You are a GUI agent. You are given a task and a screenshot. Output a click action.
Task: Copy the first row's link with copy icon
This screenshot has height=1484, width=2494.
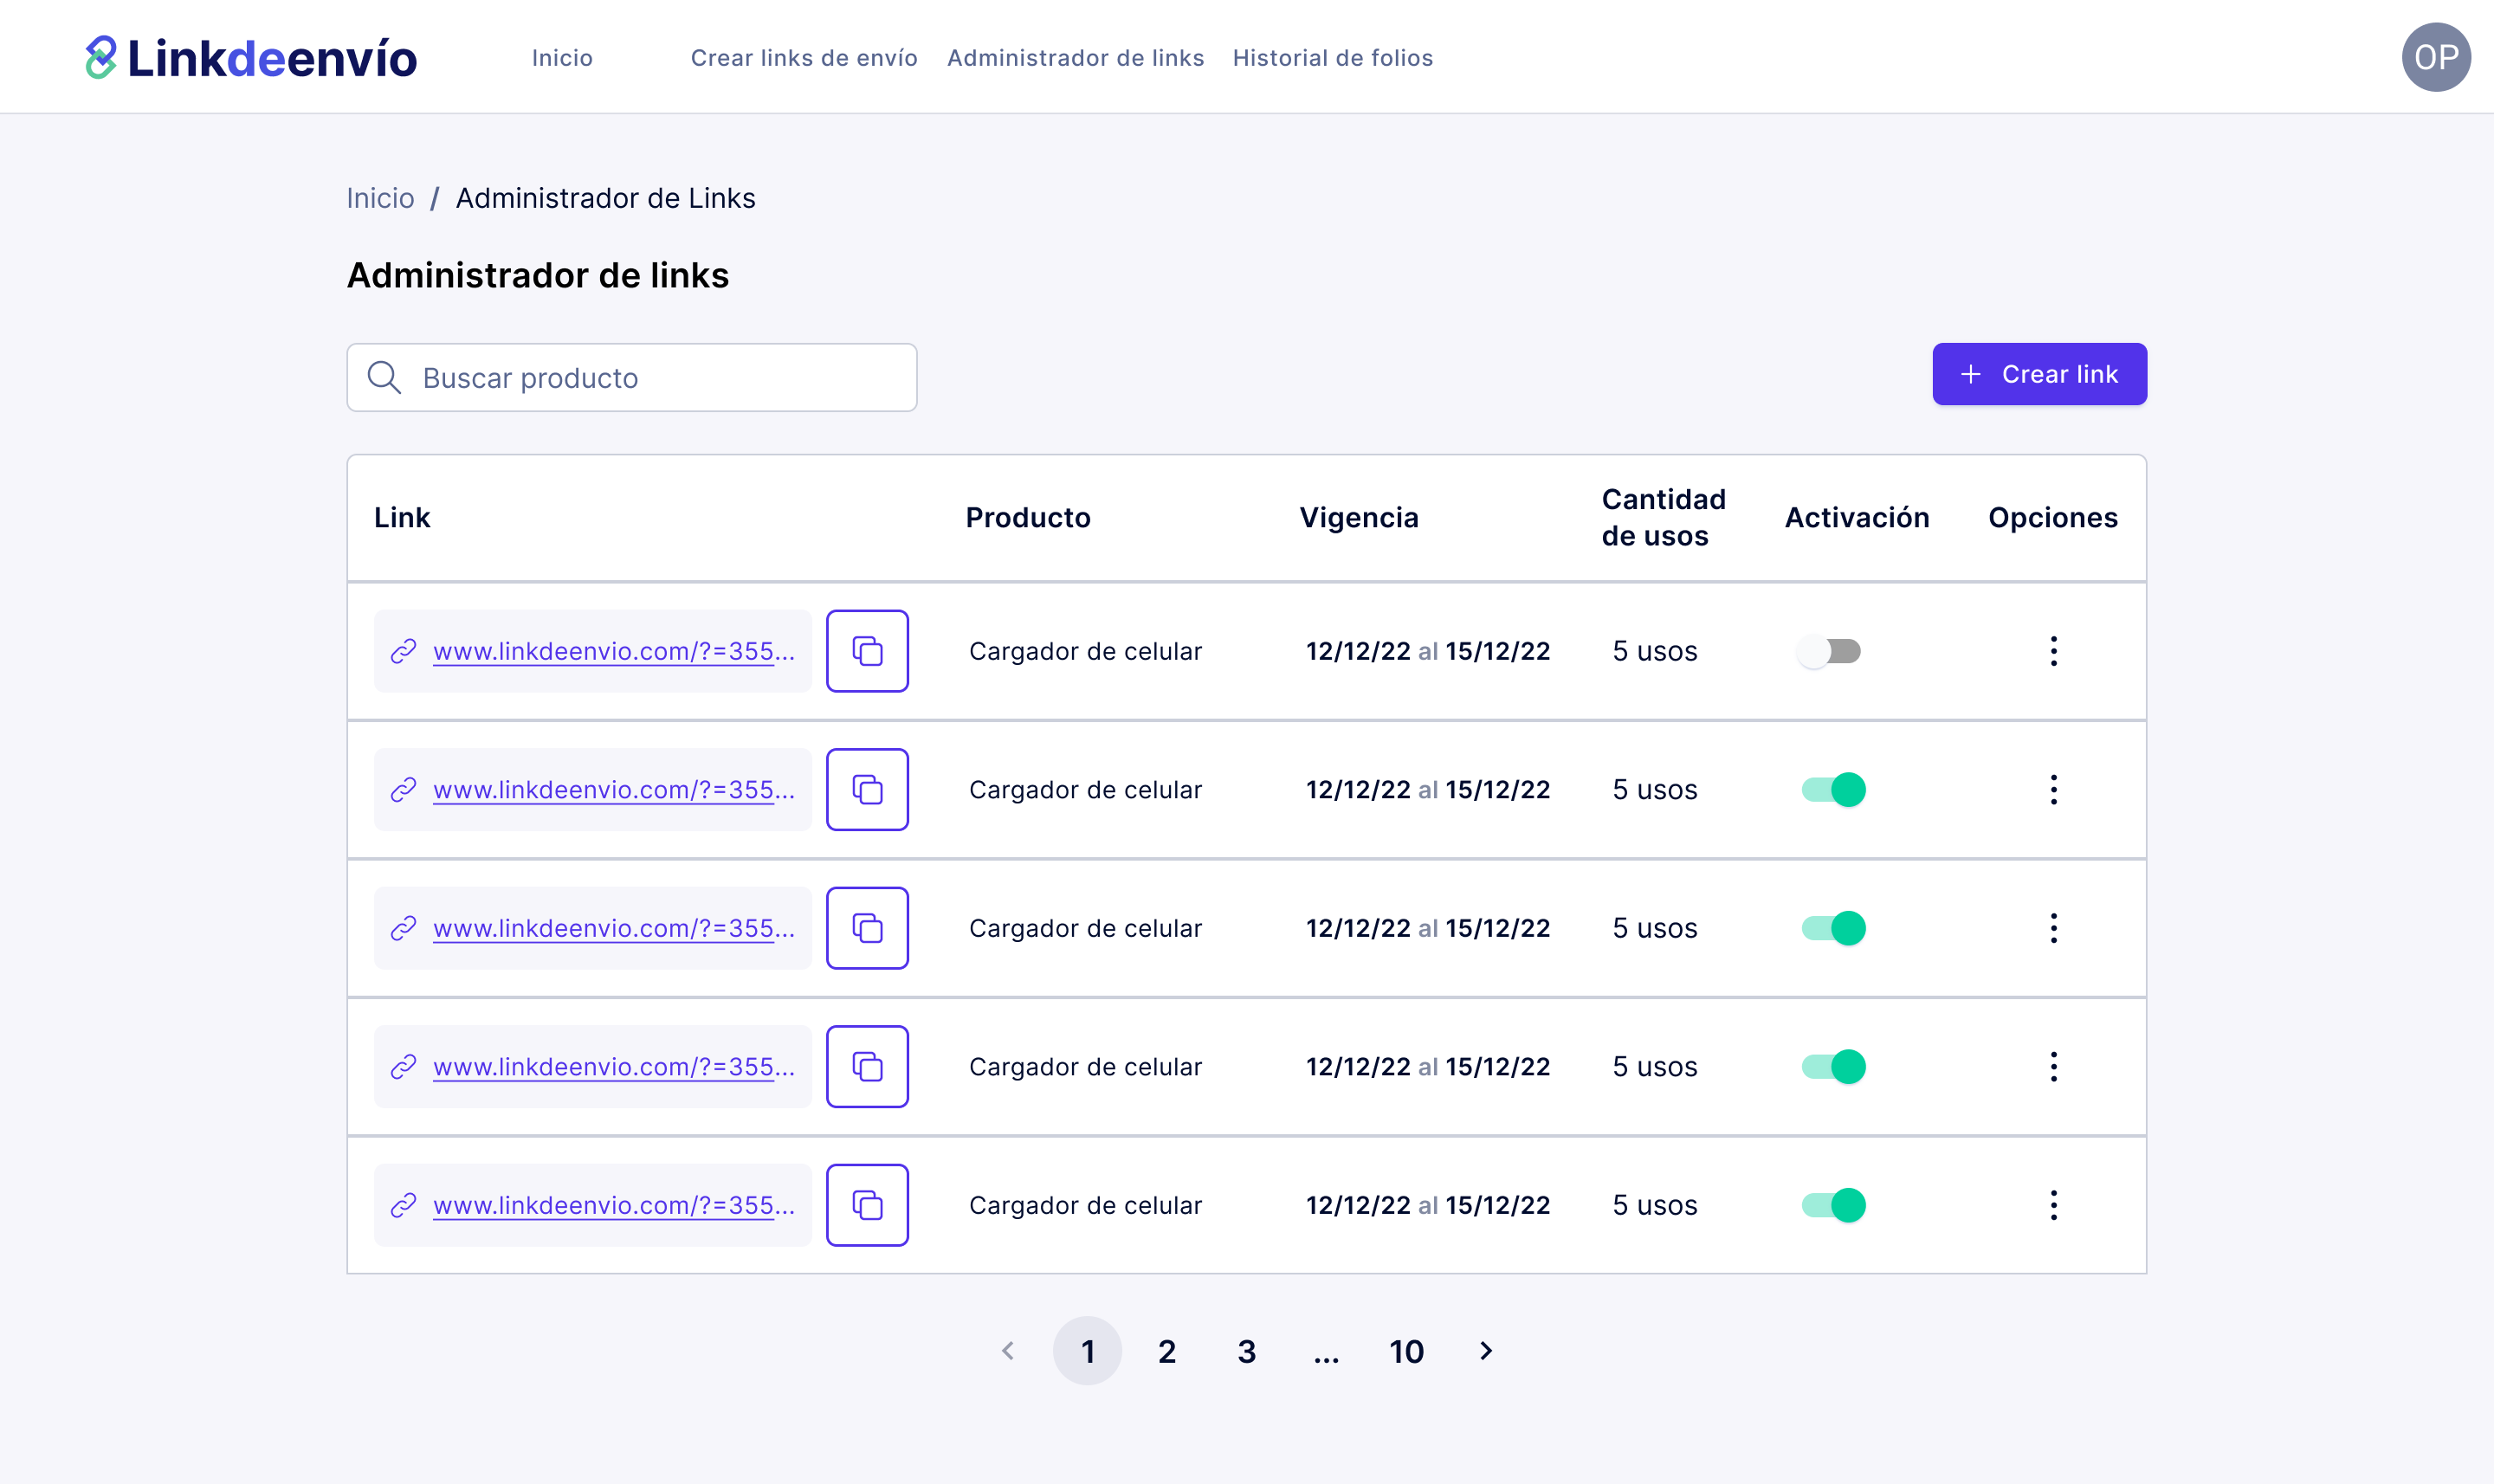867,651
